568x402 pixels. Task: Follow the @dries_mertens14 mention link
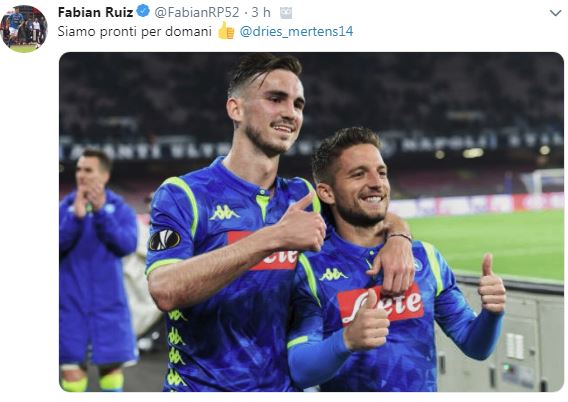pyautogui.click(x=296, y=32)
